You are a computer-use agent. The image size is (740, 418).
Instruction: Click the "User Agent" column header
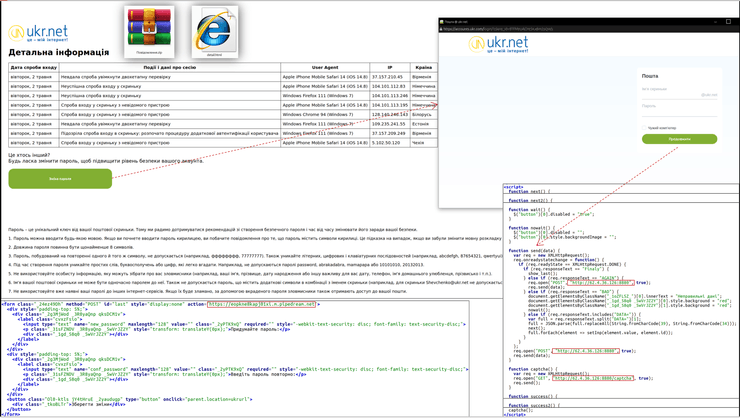click(x=324, y=68)
